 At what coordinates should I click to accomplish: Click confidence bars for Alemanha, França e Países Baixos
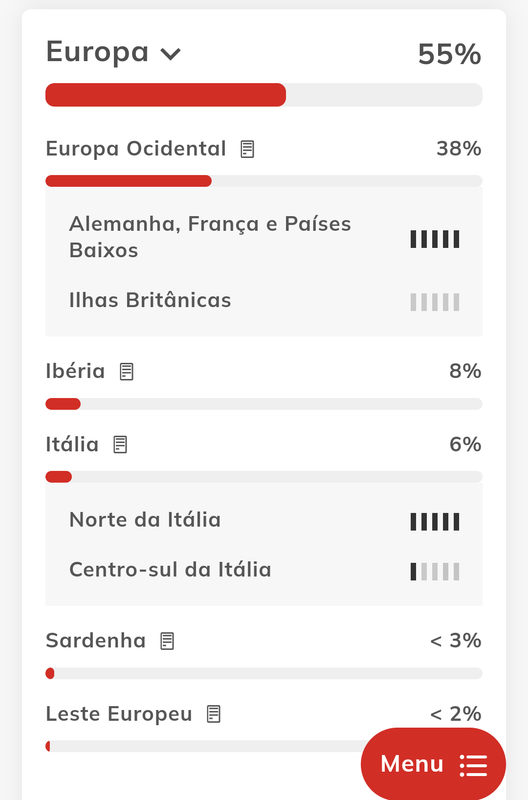pos(435,239)
